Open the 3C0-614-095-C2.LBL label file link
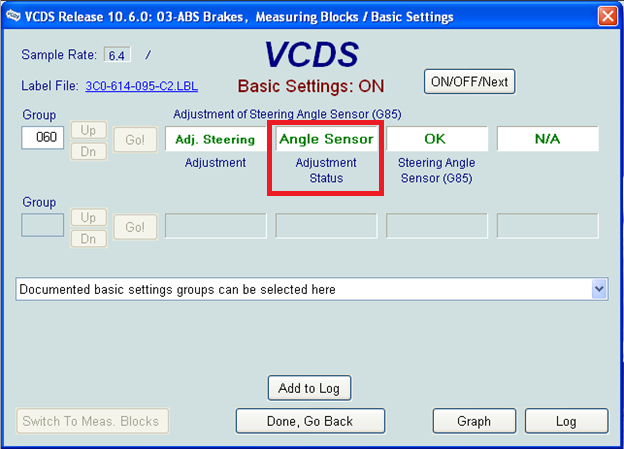 143,86
